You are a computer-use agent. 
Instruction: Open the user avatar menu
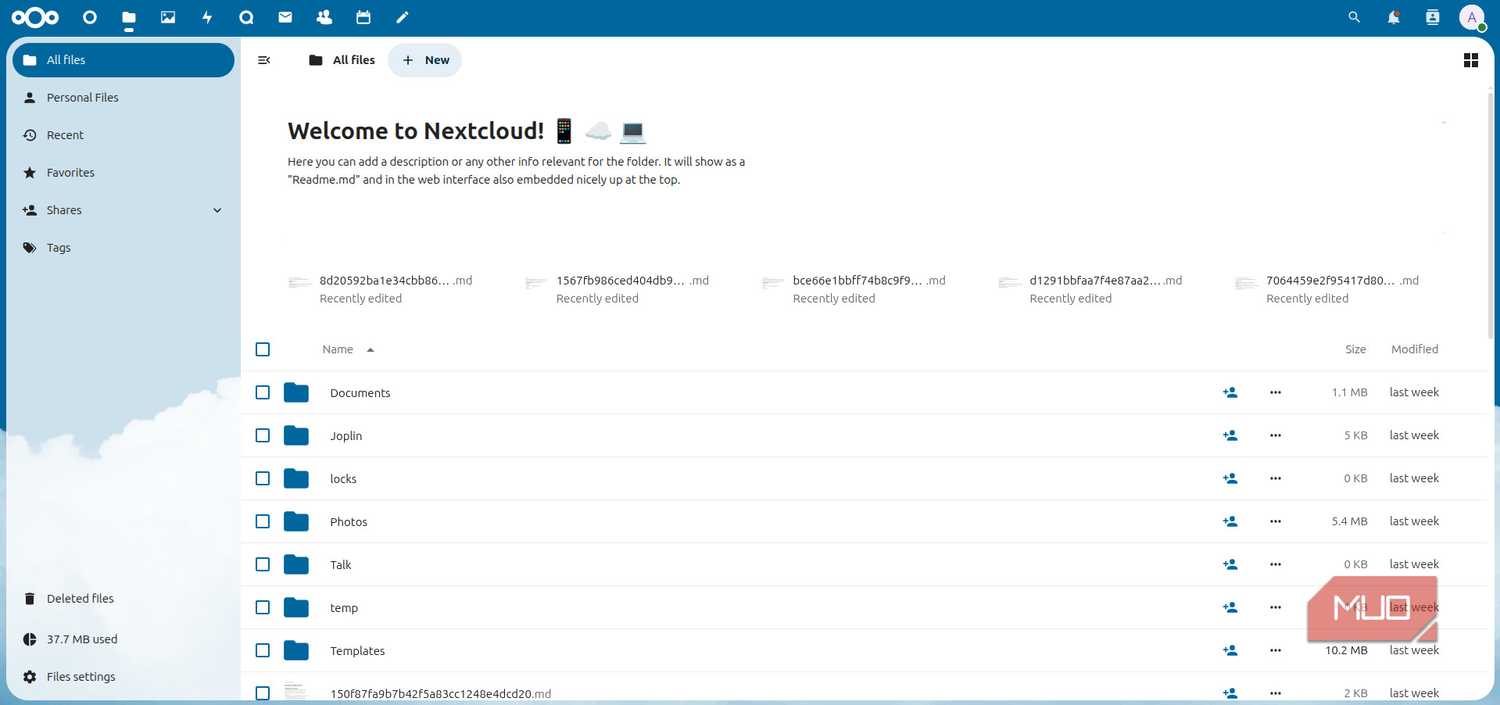click(x=1472, y=17)
